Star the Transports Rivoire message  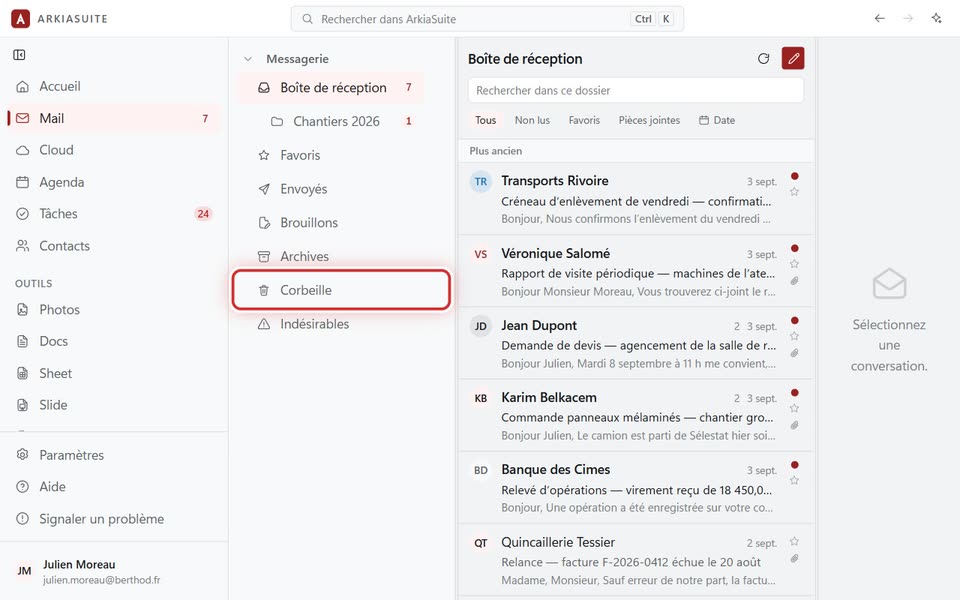(794, 192)
